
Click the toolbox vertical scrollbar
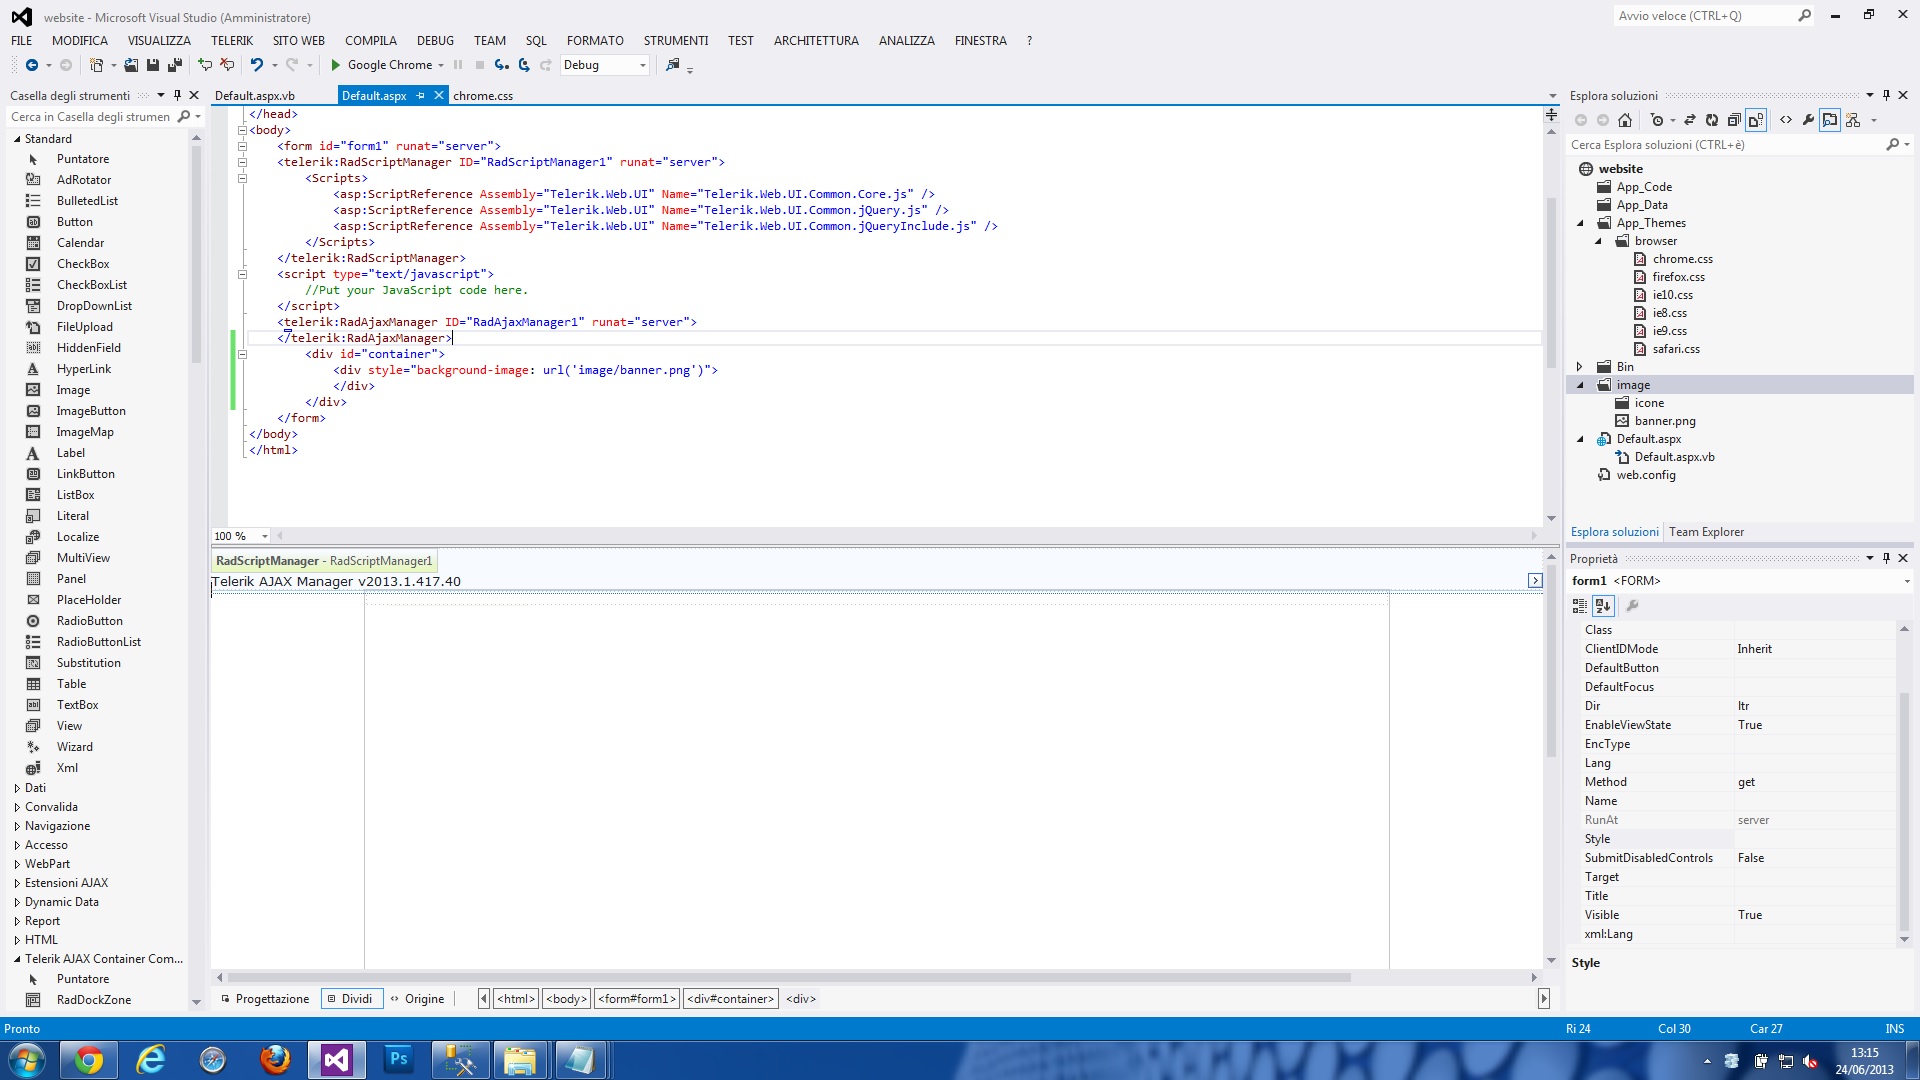(x=196, y=255)
